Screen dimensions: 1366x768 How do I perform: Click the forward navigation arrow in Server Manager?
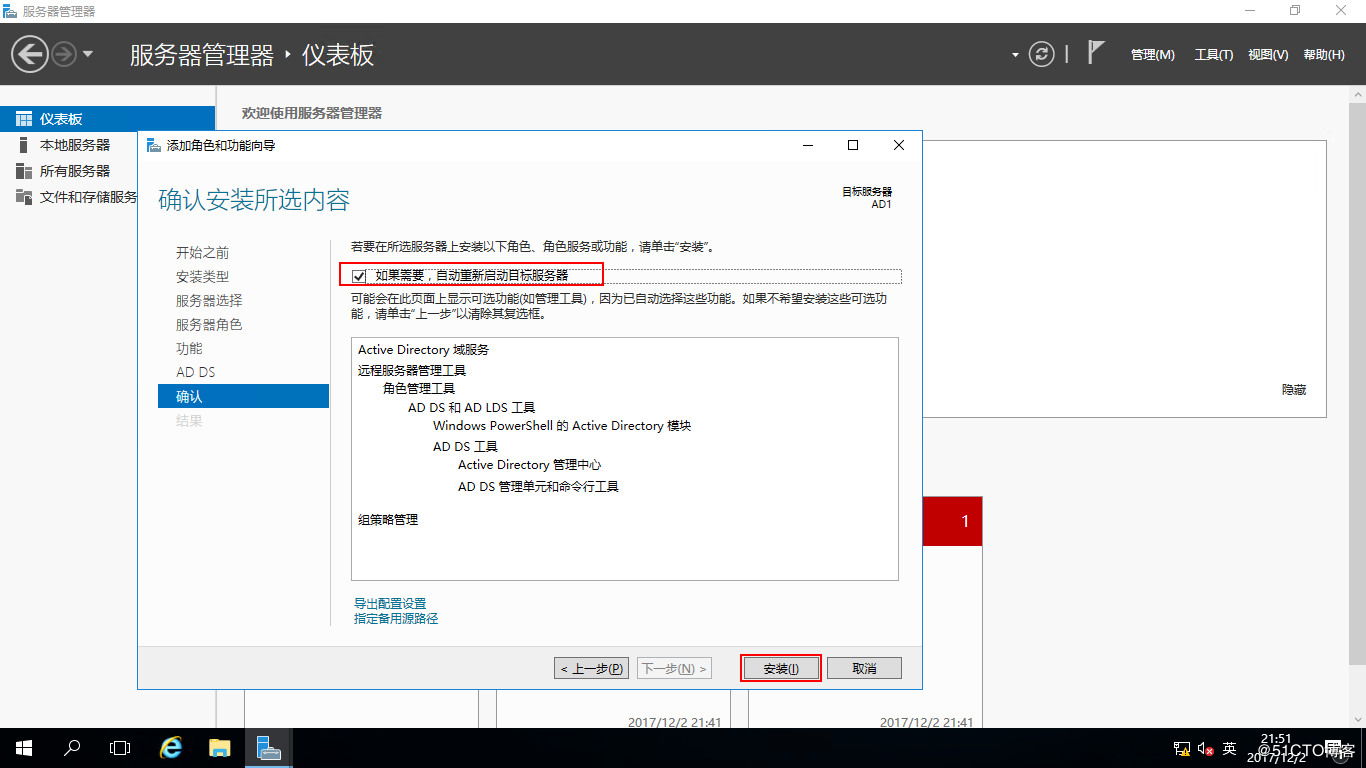tap(64, 54)
